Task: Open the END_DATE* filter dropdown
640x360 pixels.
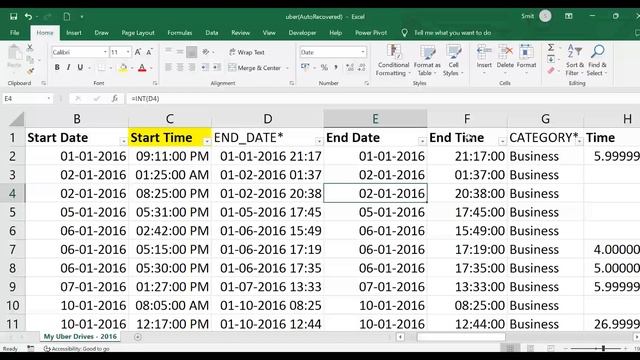Action: click(x=319, y=141)
